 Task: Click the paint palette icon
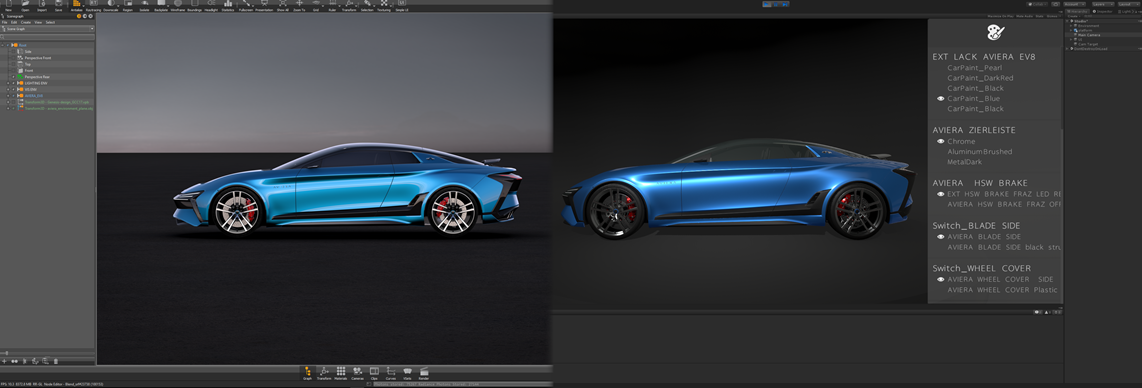point(995,33)
